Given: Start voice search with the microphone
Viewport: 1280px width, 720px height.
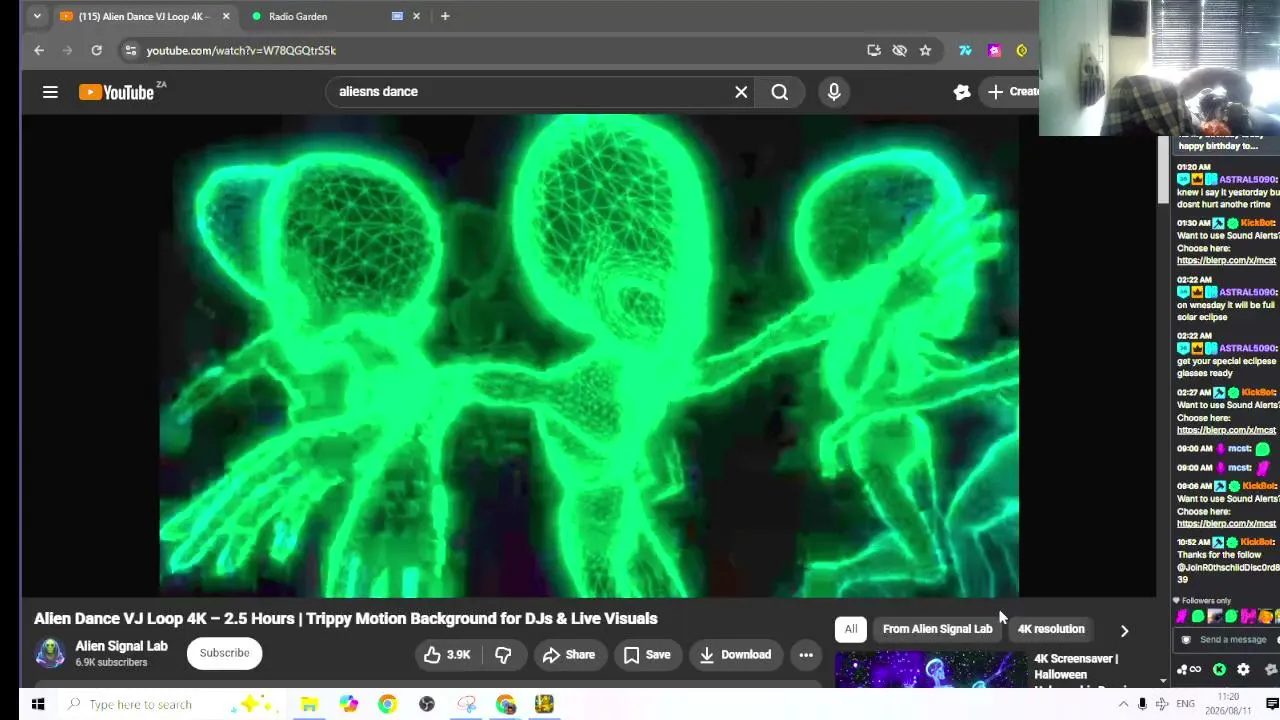Looking at the screenshot, I should (834, 92).
